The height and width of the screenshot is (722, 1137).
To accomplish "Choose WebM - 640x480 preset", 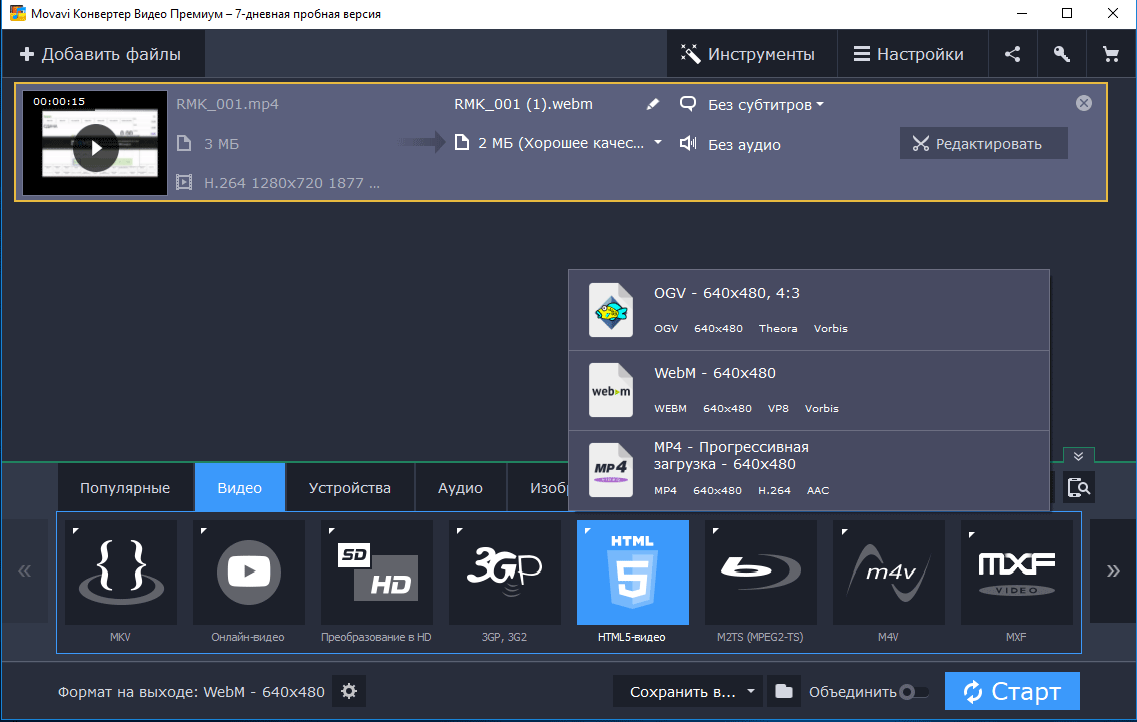I will tap(809, 391).
